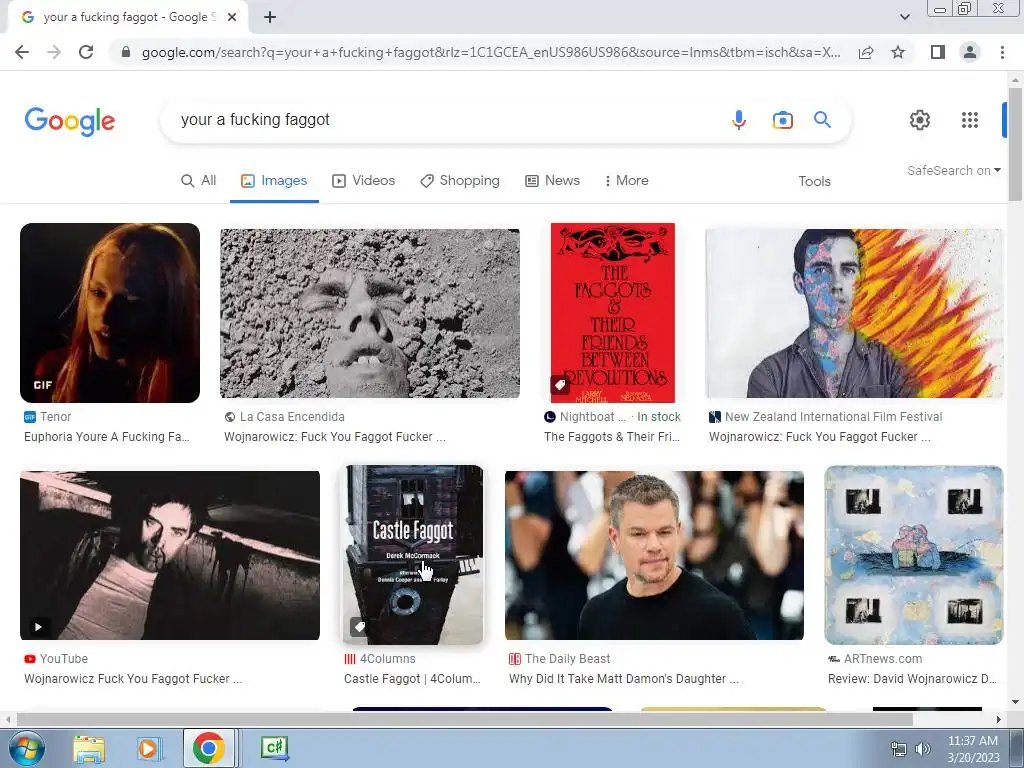Open the La Casa Encendida source link
1024x768 pixels.
(284, 417)
